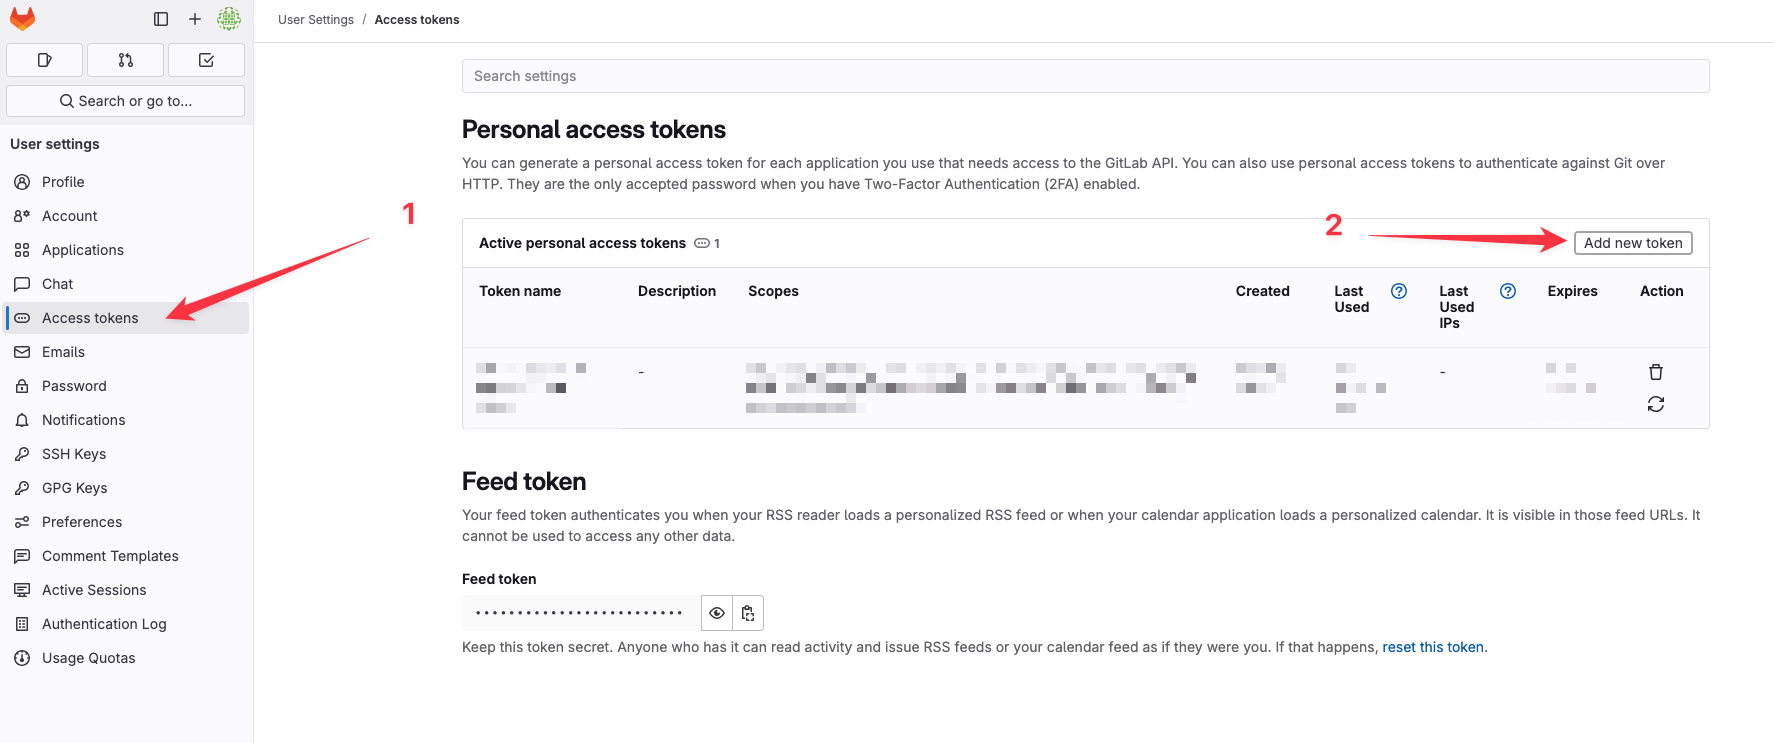Open assigned issues icon button
This screenshot has width=1773, height=743.
pyautogui.click(x=44, y=60)
